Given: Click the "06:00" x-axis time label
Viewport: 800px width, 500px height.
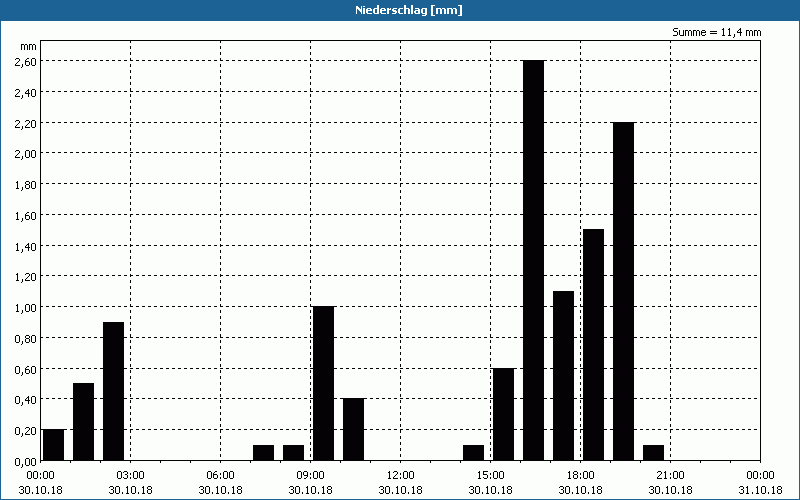Looking at the screenshot, I should click(220, 476).
